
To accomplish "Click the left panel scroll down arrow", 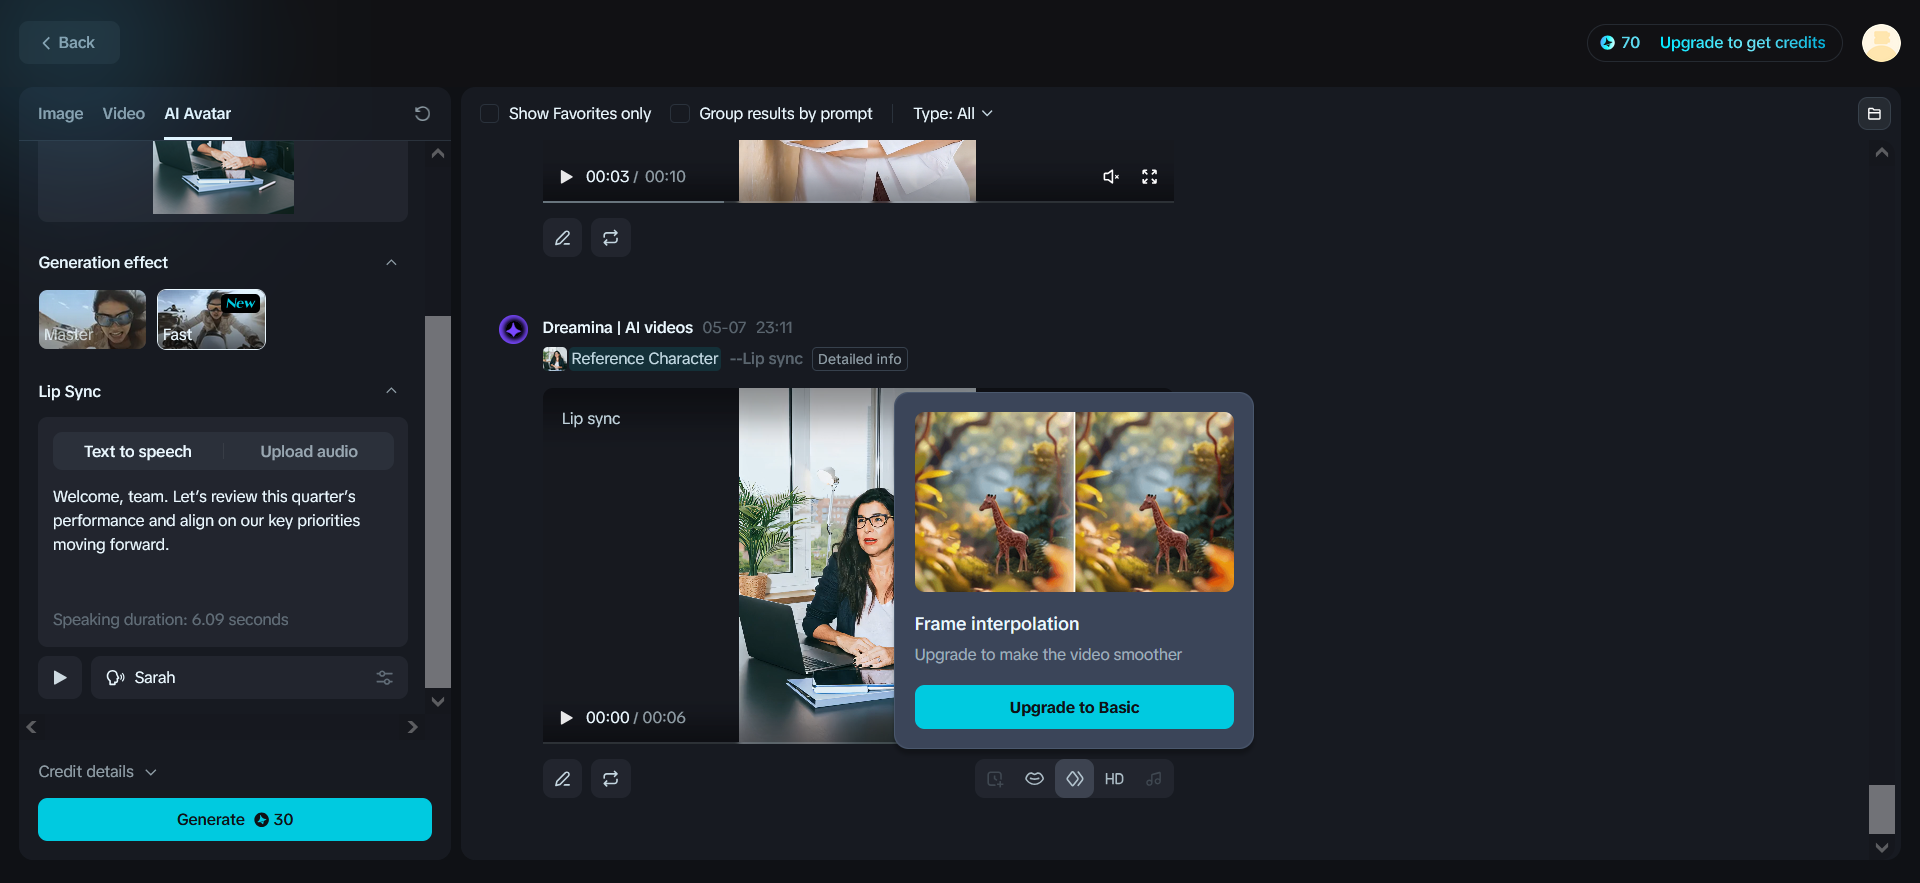I will (x=438, y=702).
